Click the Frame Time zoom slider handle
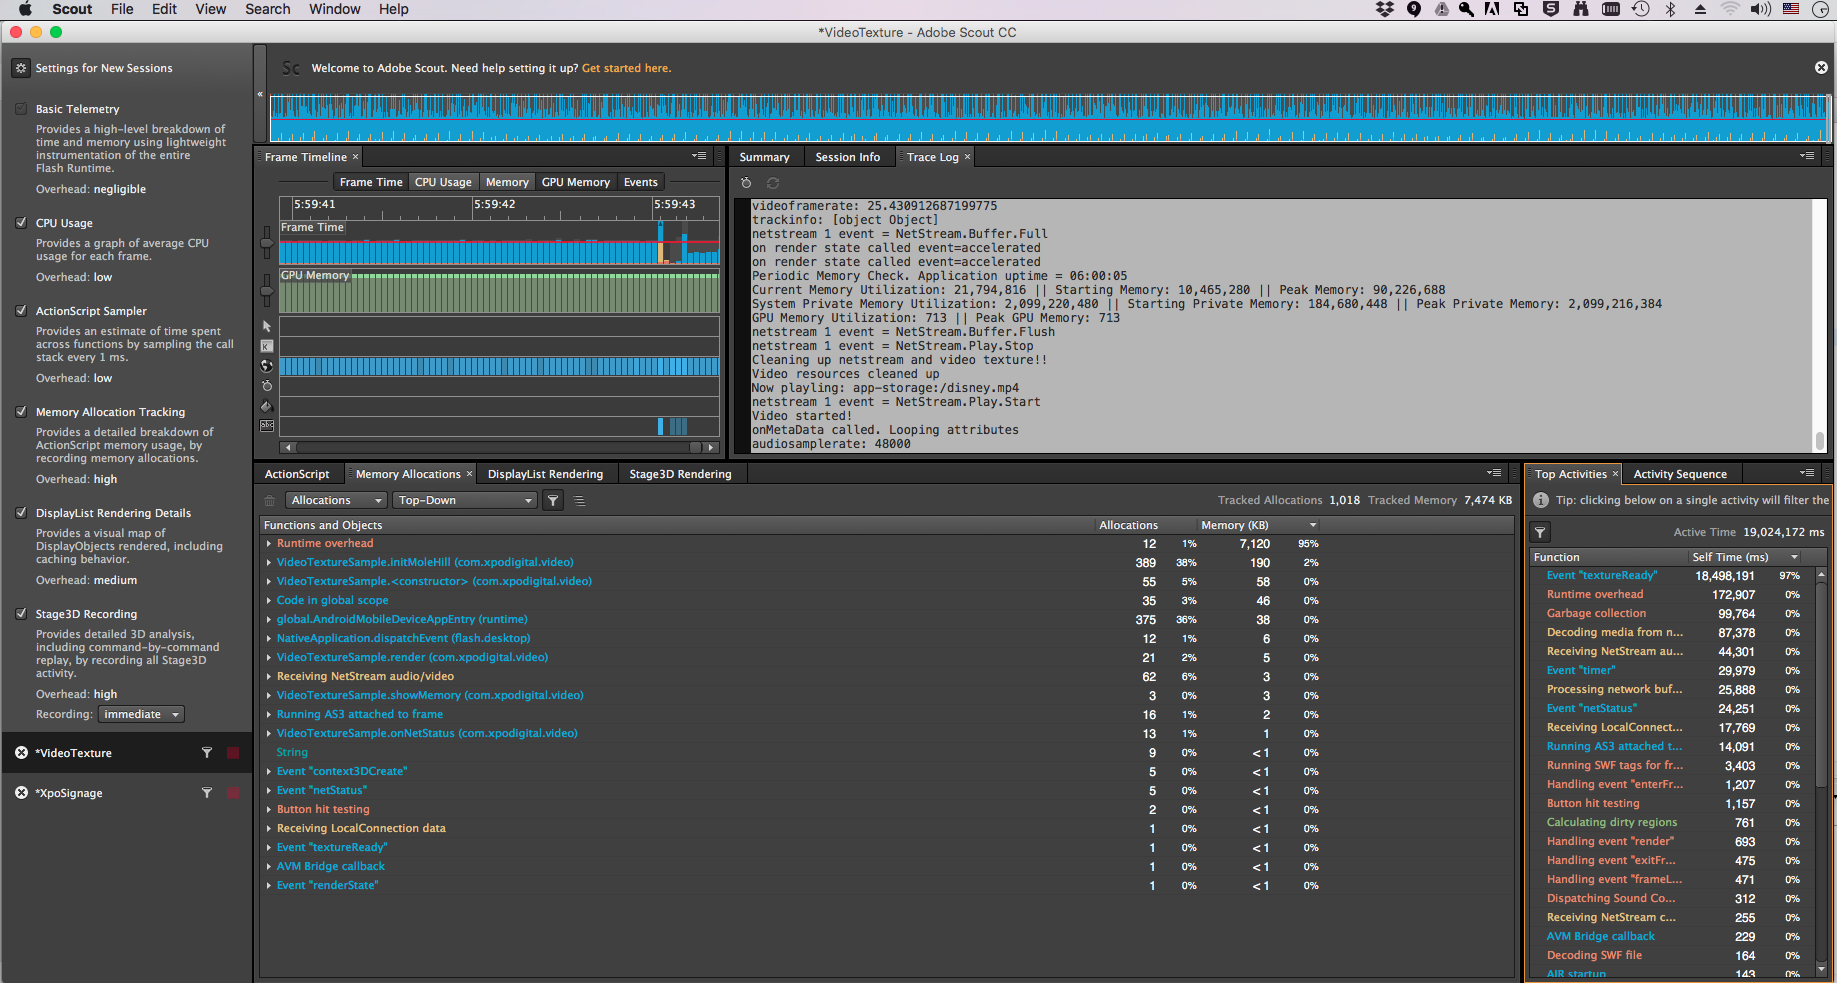The image size is (1837, 983). click(x=266, y=243)
